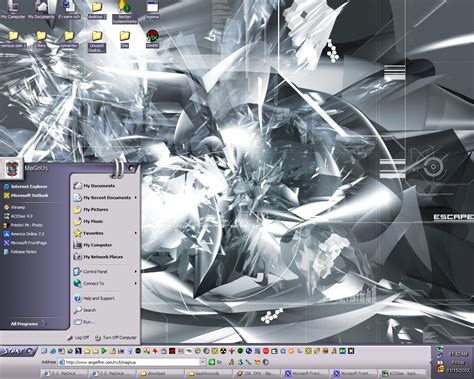Open Winamp in the Start menu

14,207
